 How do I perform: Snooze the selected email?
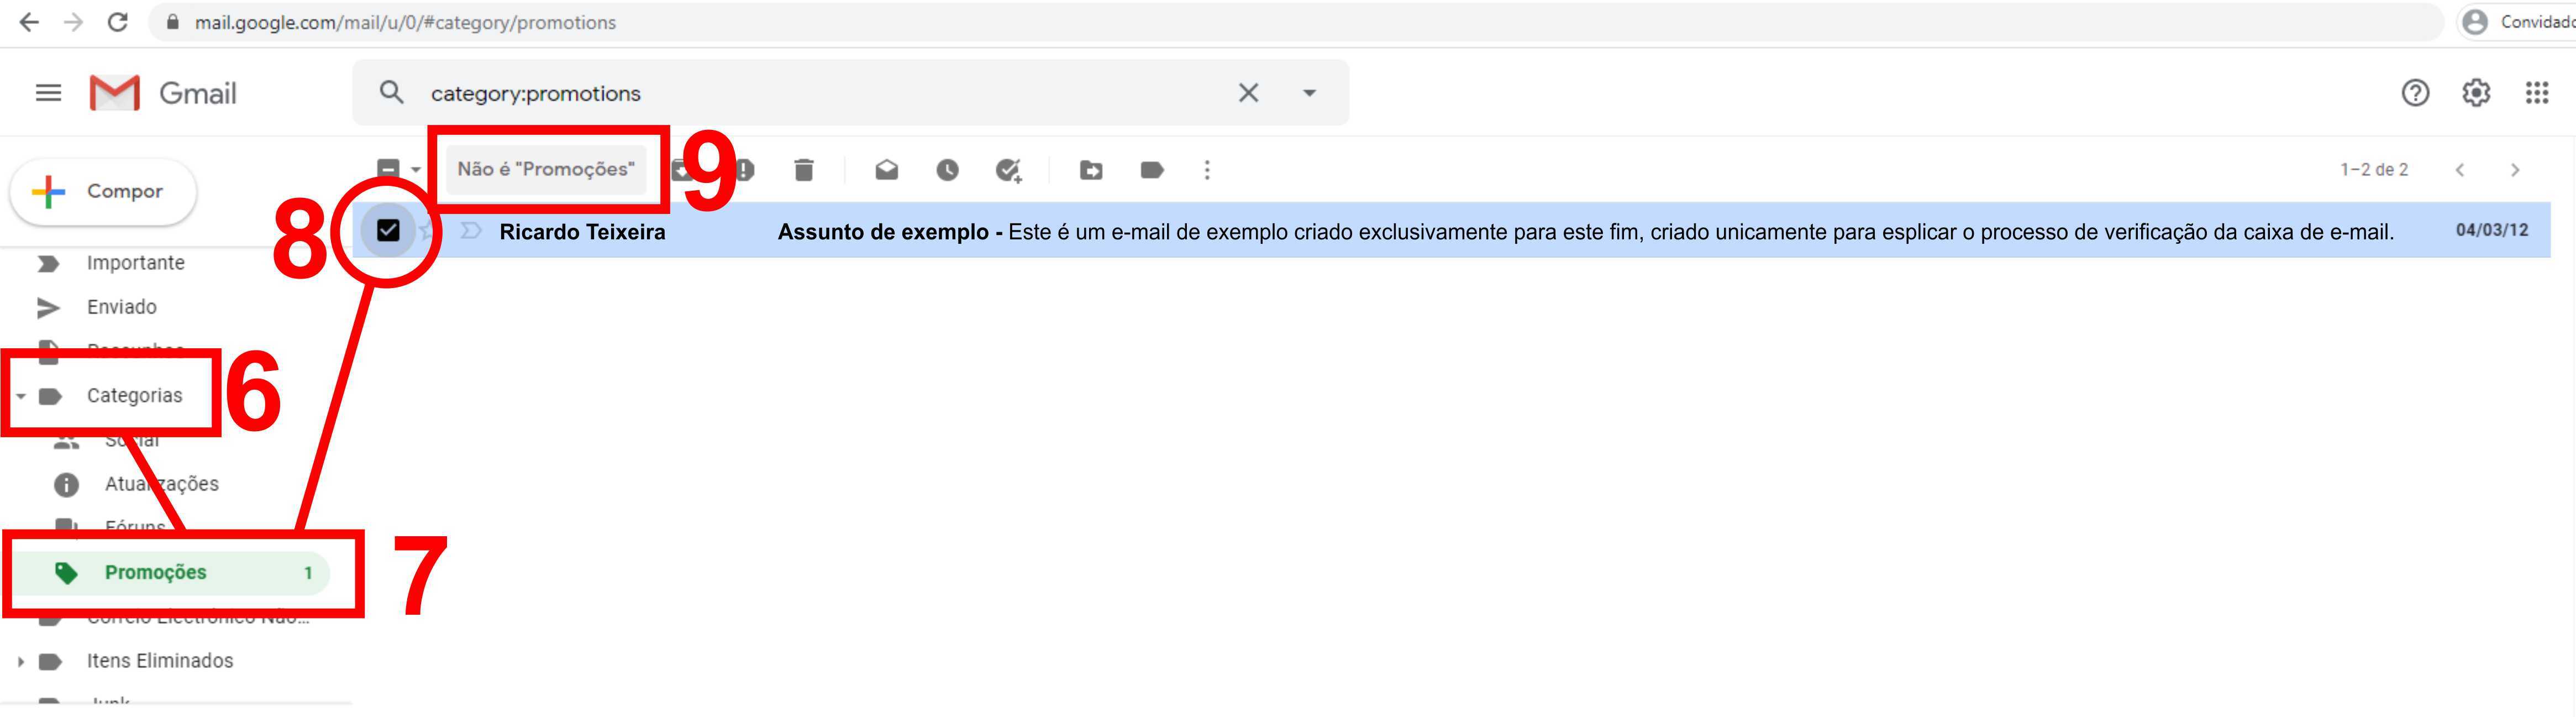coord(947,170)
